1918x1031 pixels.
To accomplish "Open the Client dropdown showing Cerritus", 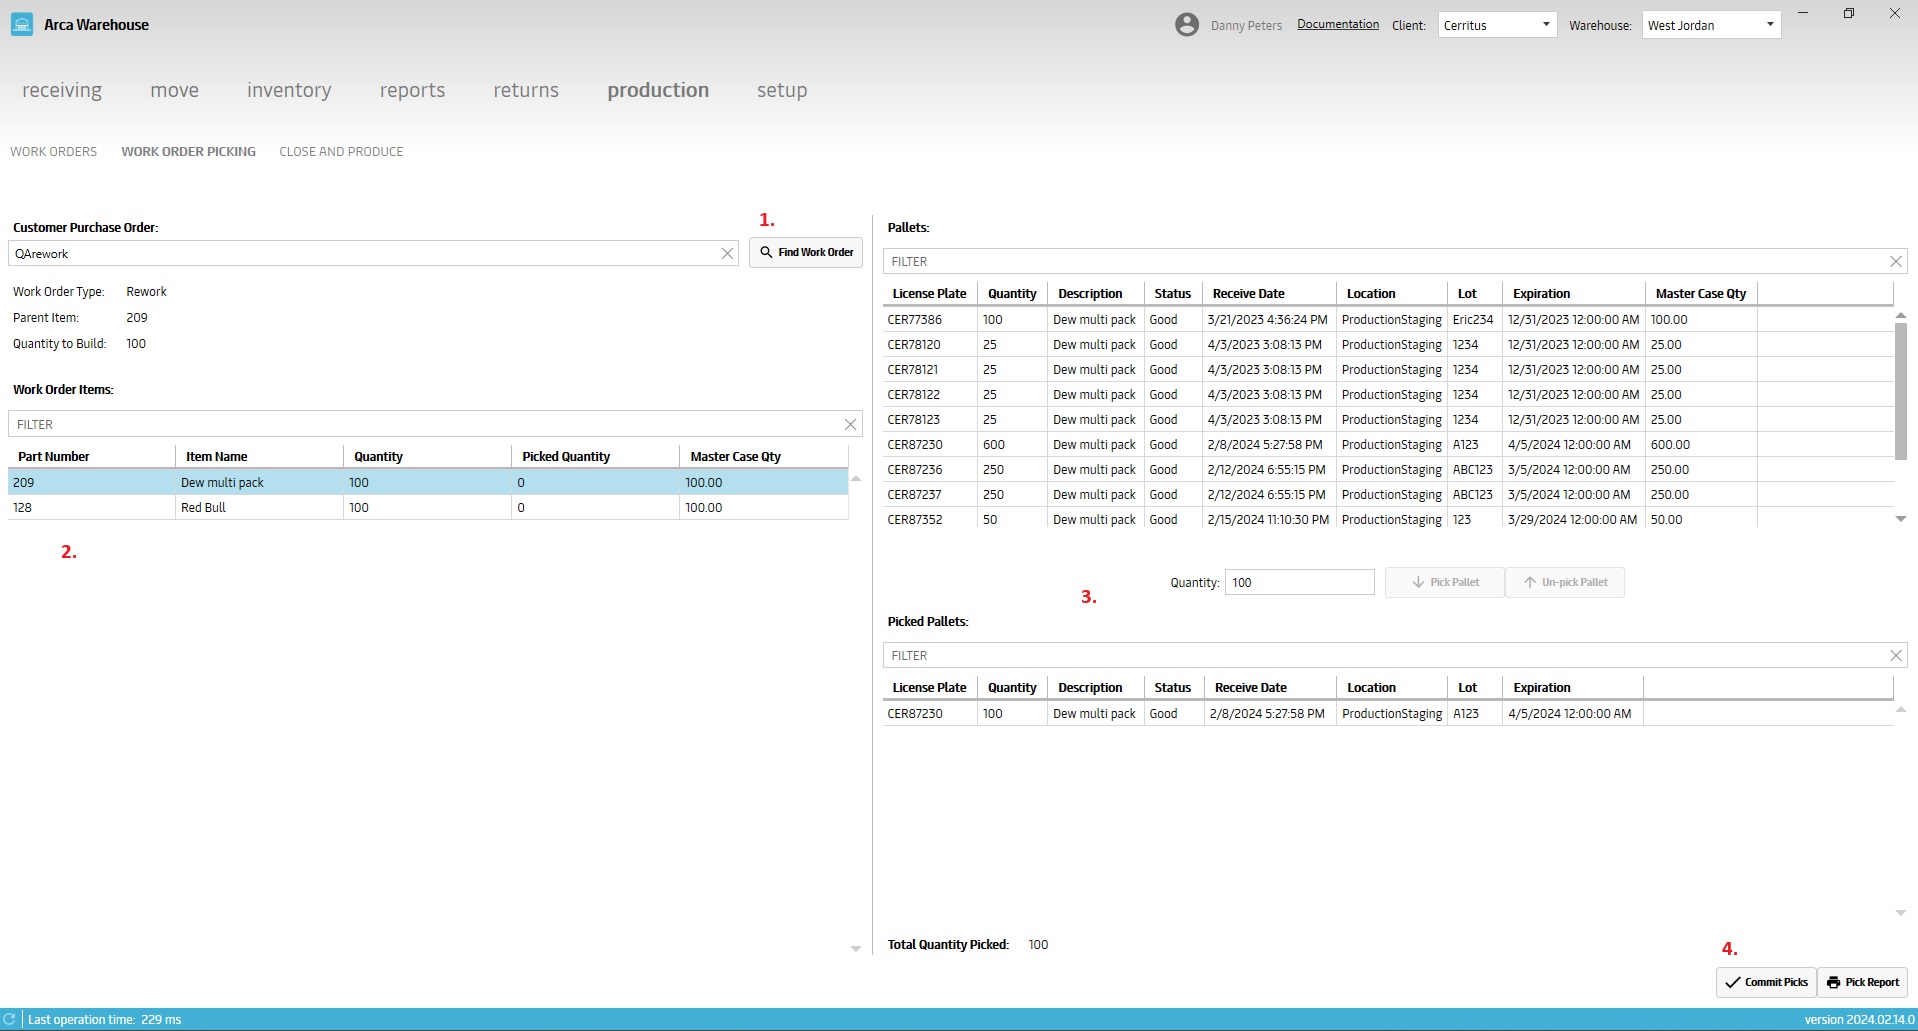I will 1497,25.
